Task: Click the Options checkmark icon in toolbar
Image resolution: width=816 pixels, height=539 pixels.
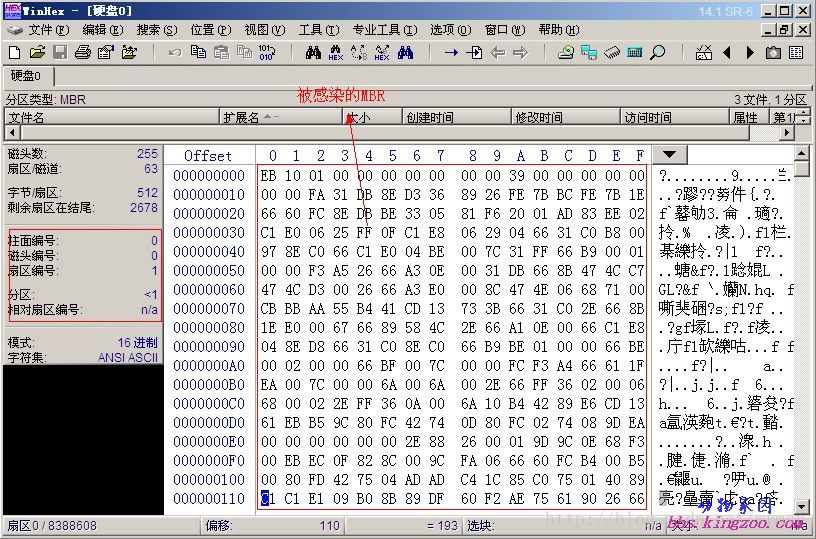Action: (704, 53)
